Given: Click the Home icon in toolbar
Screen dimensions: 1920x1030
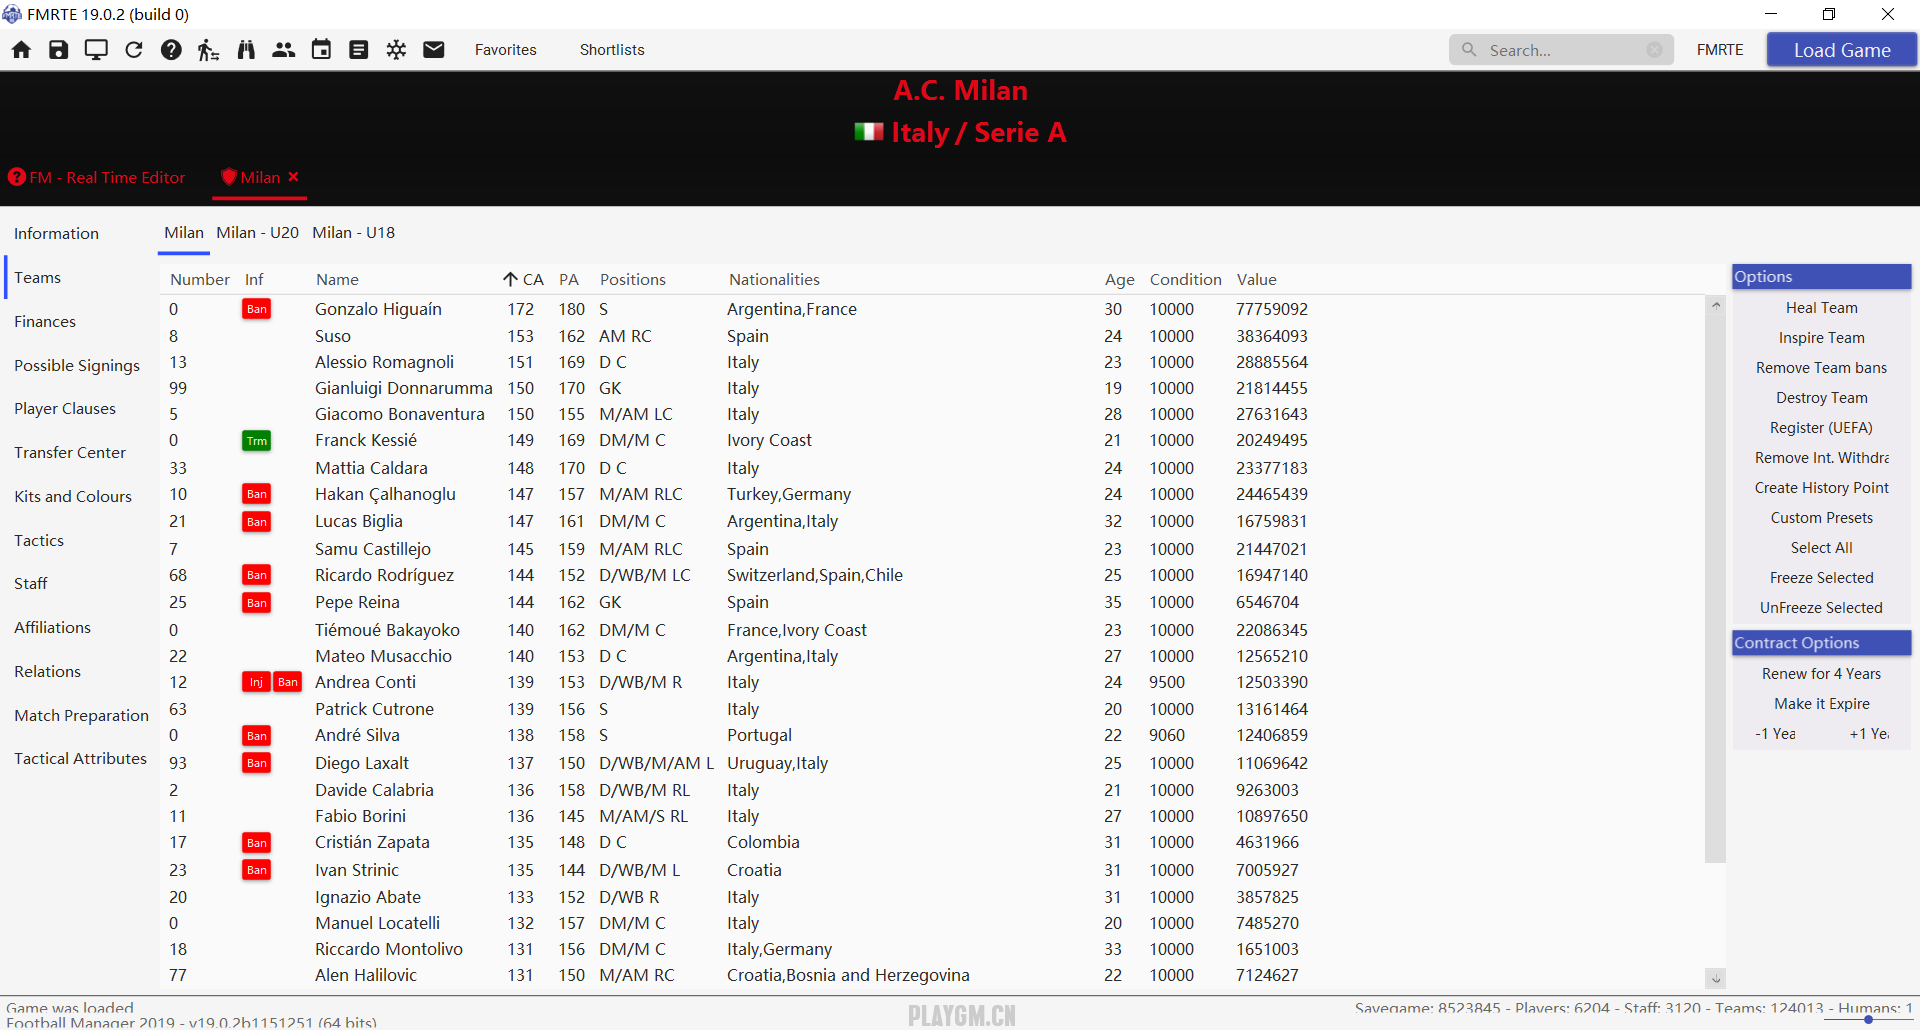Looking at the screenshot, I should [x=21, y=50].
